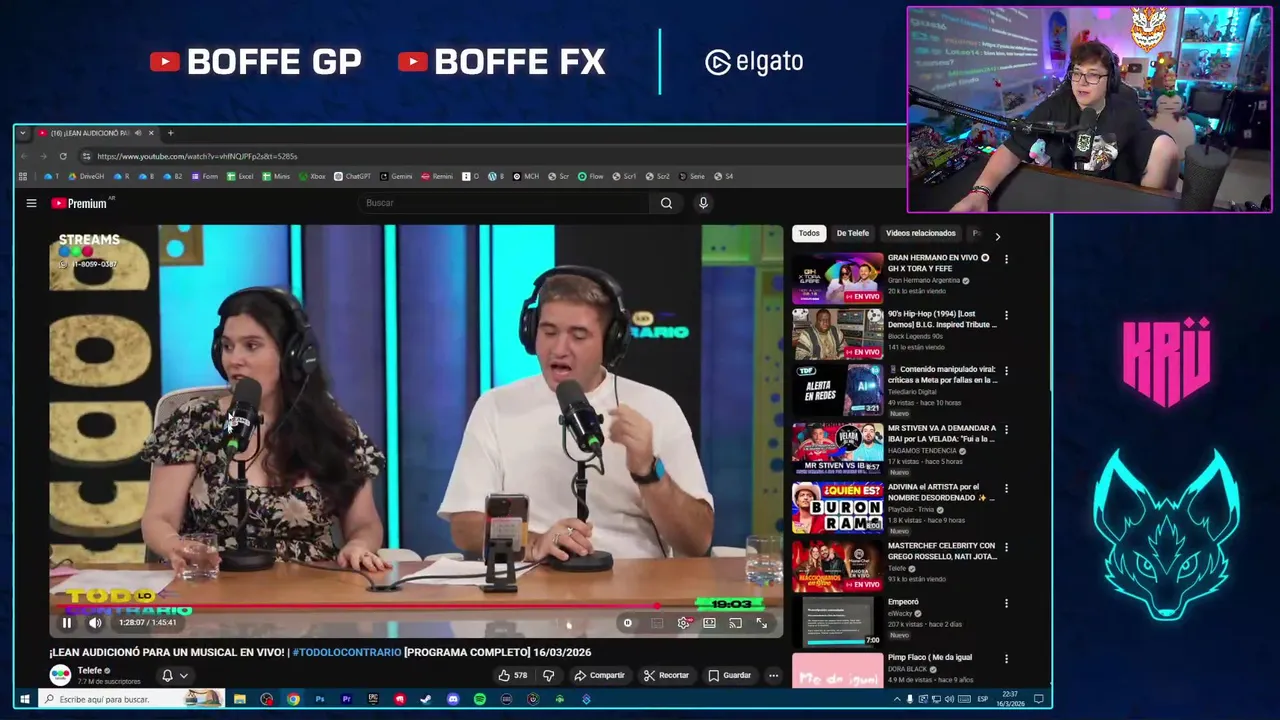Open more actions ellipsis below the video
Screen dimensions: 1280x720
(x=773, y=675)
